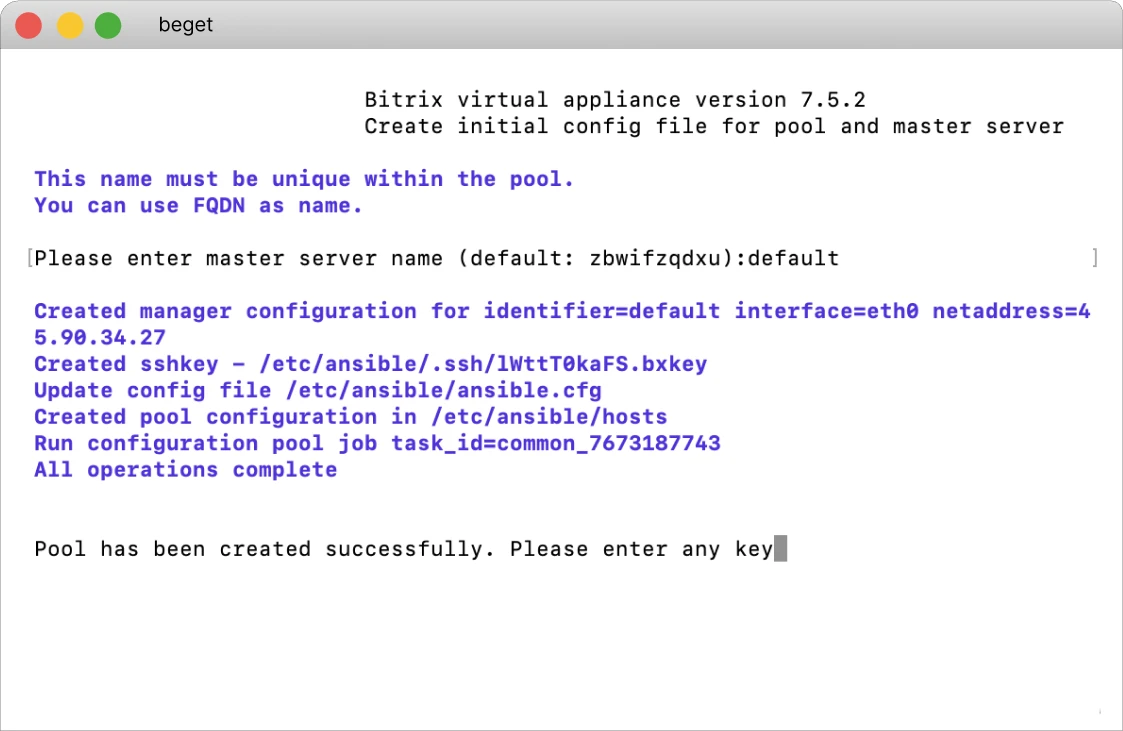Click the 'Please enter master server name' prompt
Screen dimensions: 1123x731
coord(243,259)
